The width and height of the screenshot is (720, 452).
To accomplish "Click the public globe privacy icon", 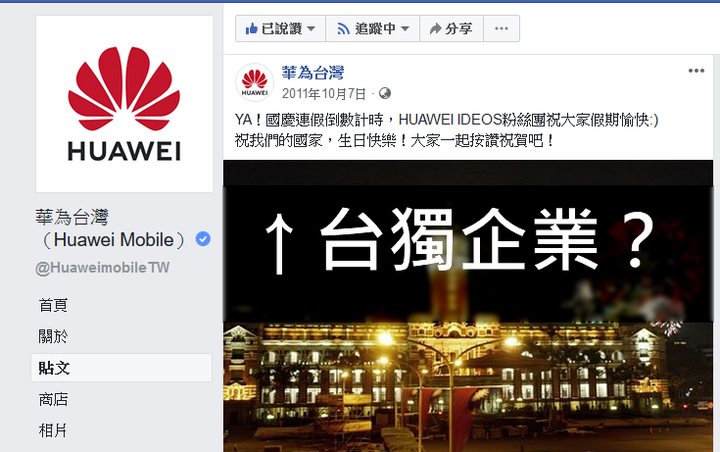I will 385,94.
